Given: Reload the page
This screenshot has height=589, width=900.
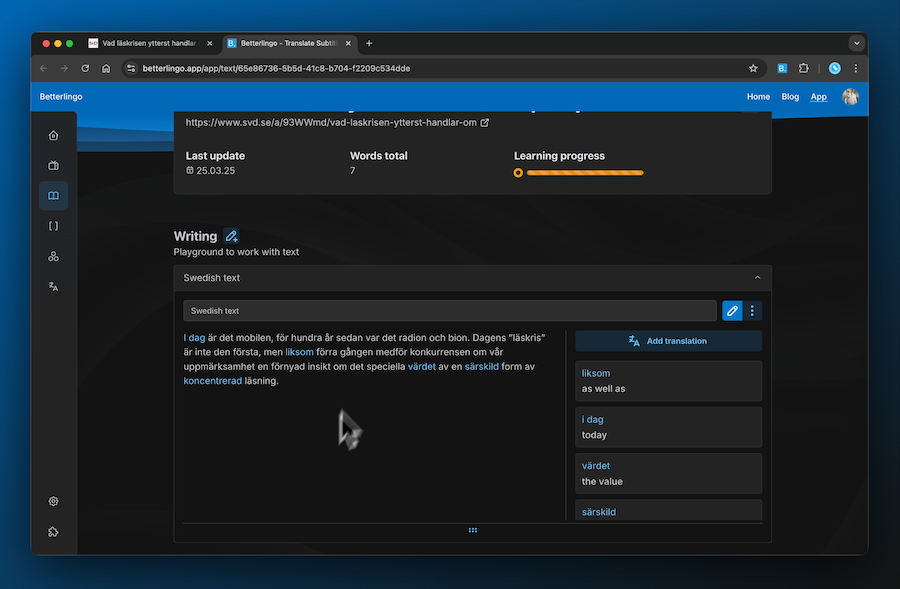Looking at the screenshot, I should click(85, 68).
